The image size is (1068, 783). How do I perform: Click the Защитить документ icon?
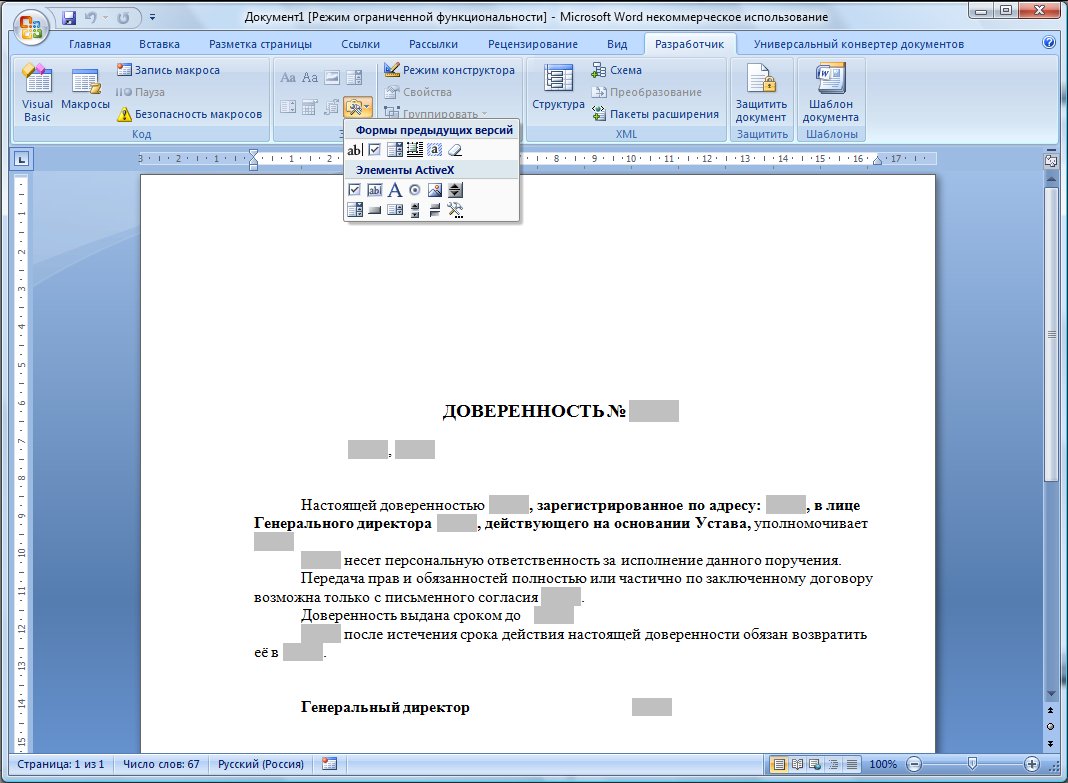[761, 93]
